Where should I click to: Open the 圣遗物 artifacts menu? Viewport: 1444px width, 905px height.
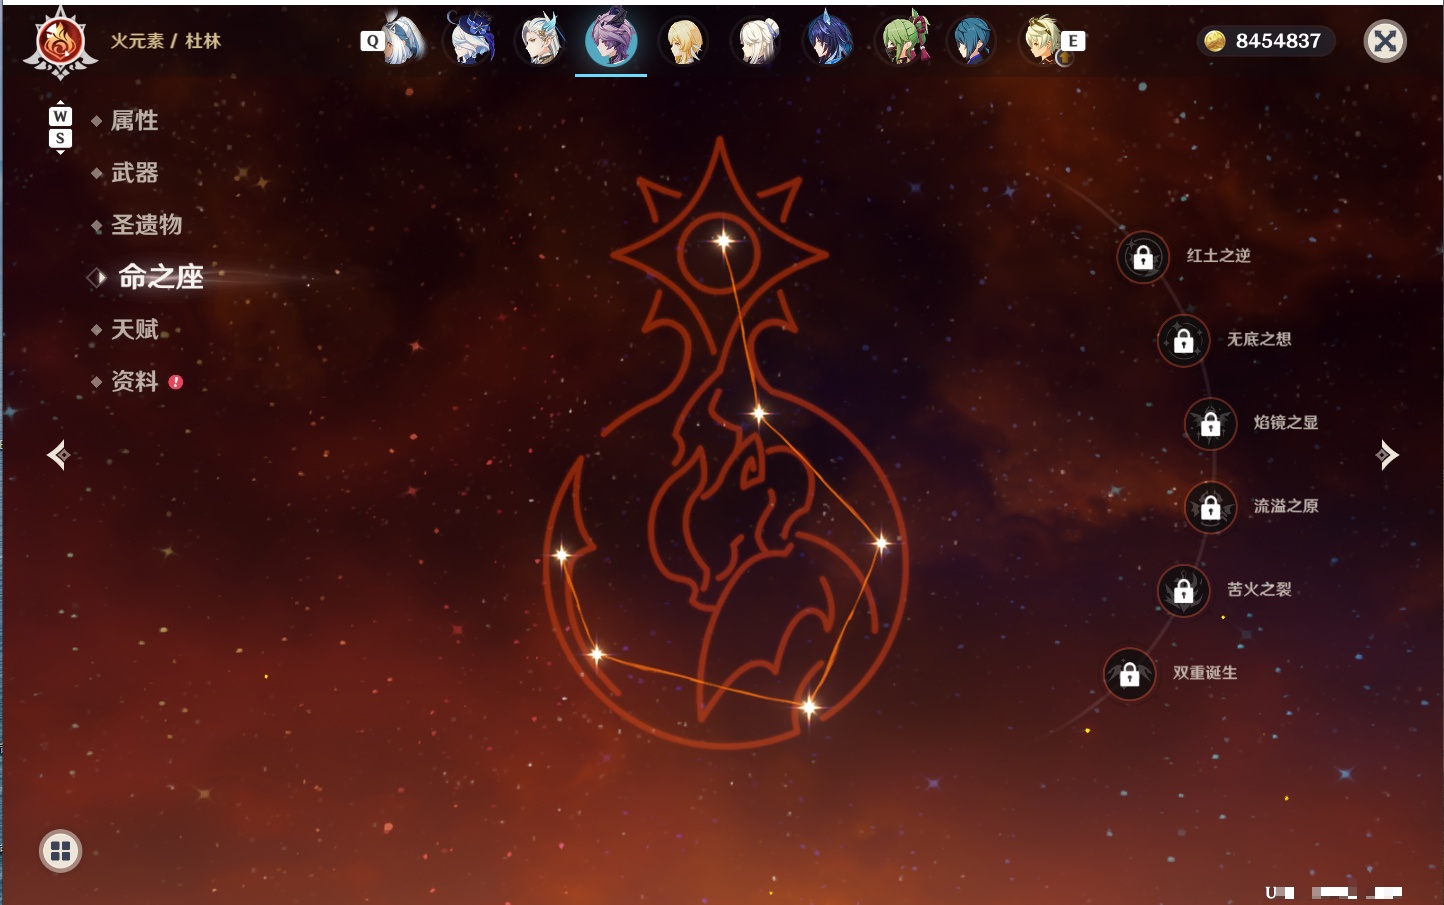[147, 225]
